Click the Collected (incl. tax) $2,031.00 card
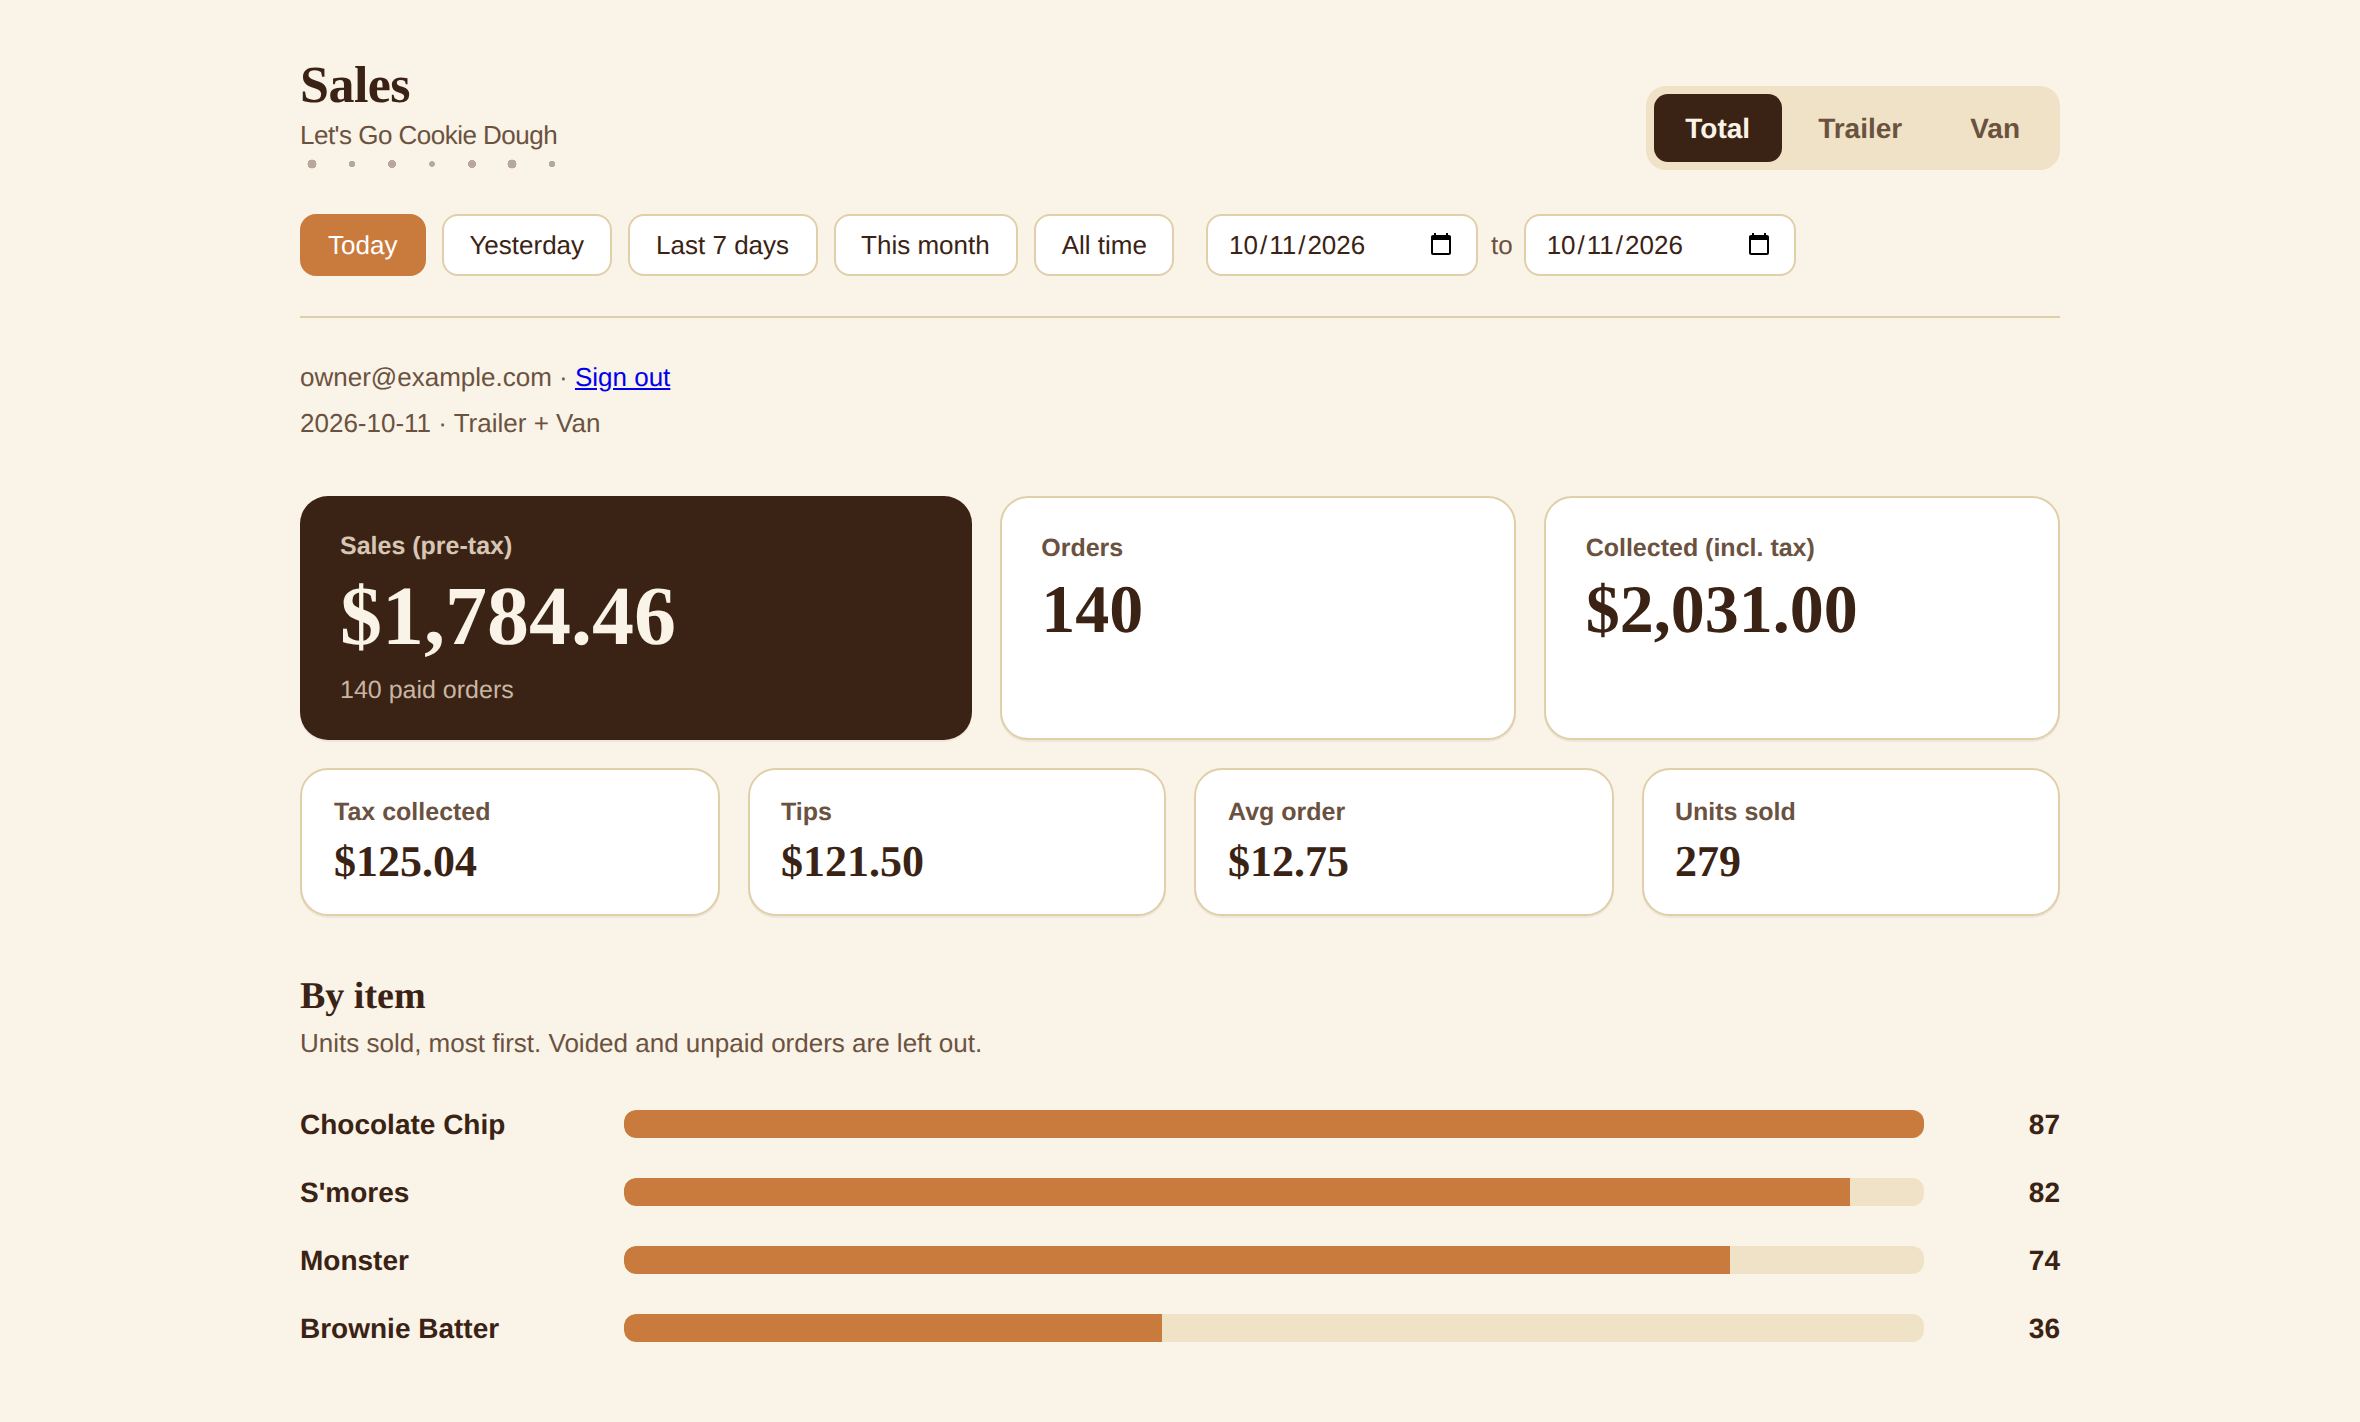Image resolution: width=2360 pixels, height=1422 pixels. coord(1802,618)
